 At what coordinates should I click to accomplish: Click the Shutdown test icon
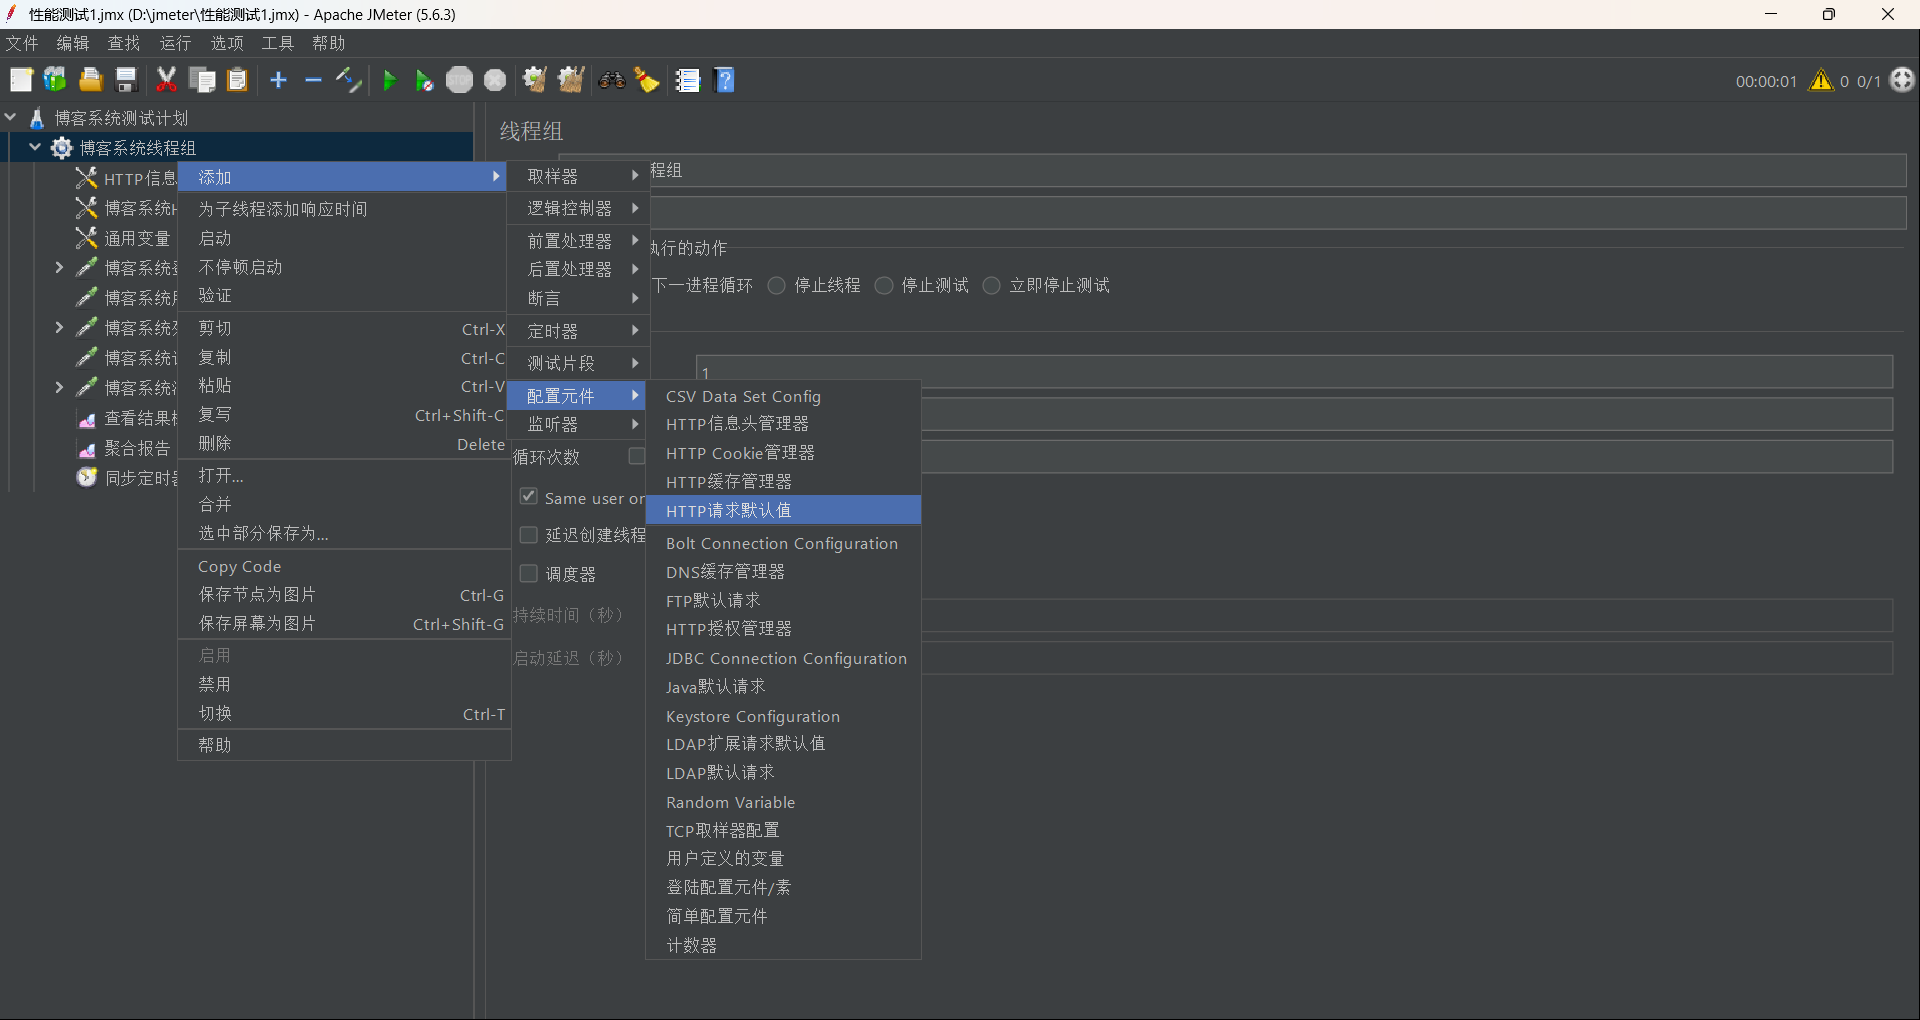pyautogui.click(x=495, y=80)
